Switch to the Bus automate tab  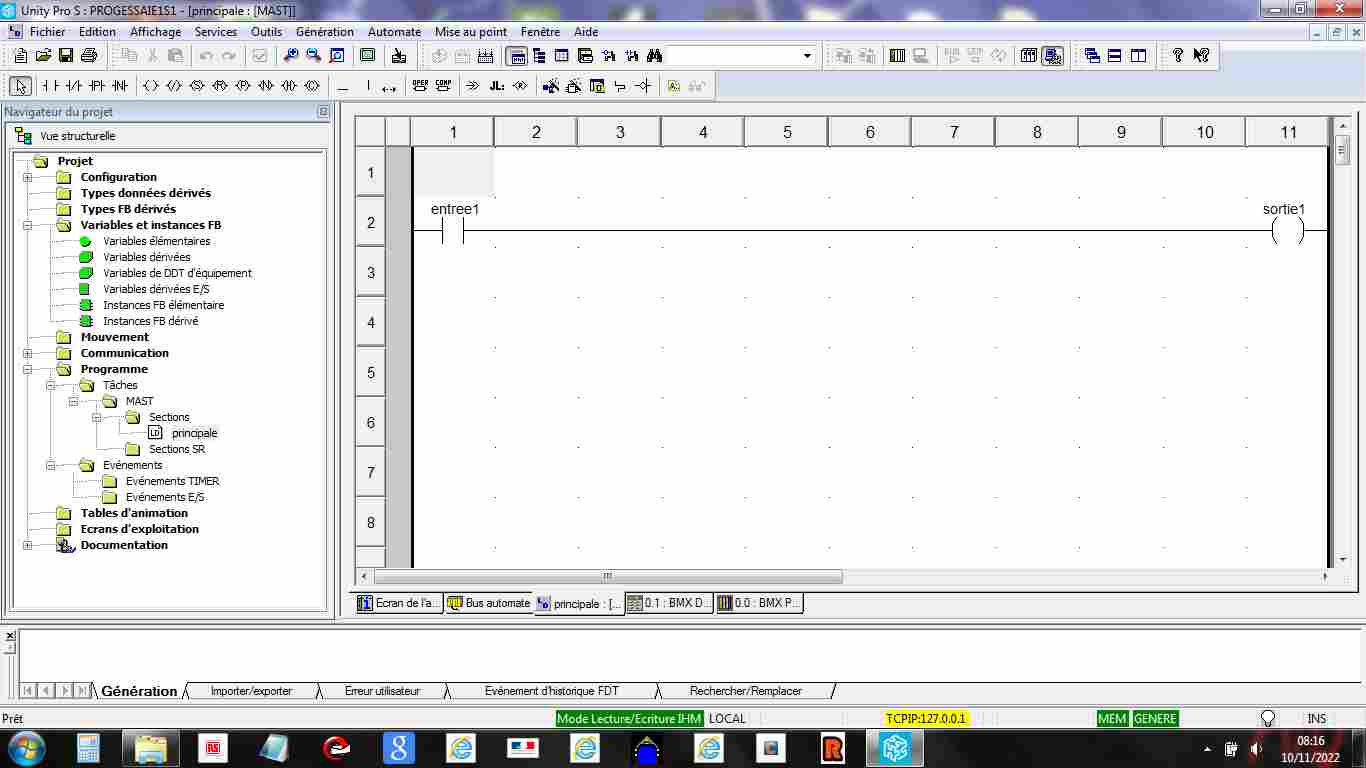(489, 603)
